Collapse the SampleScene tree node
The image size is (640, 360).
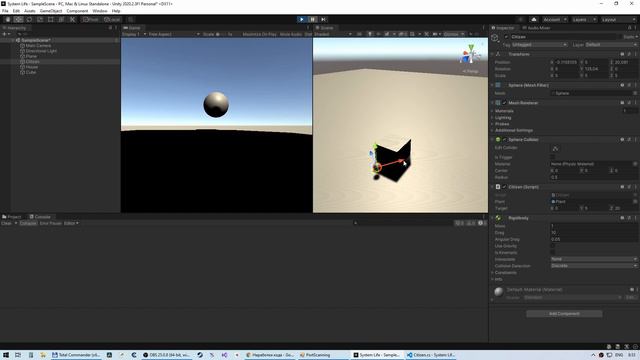[x=13, y=40]
